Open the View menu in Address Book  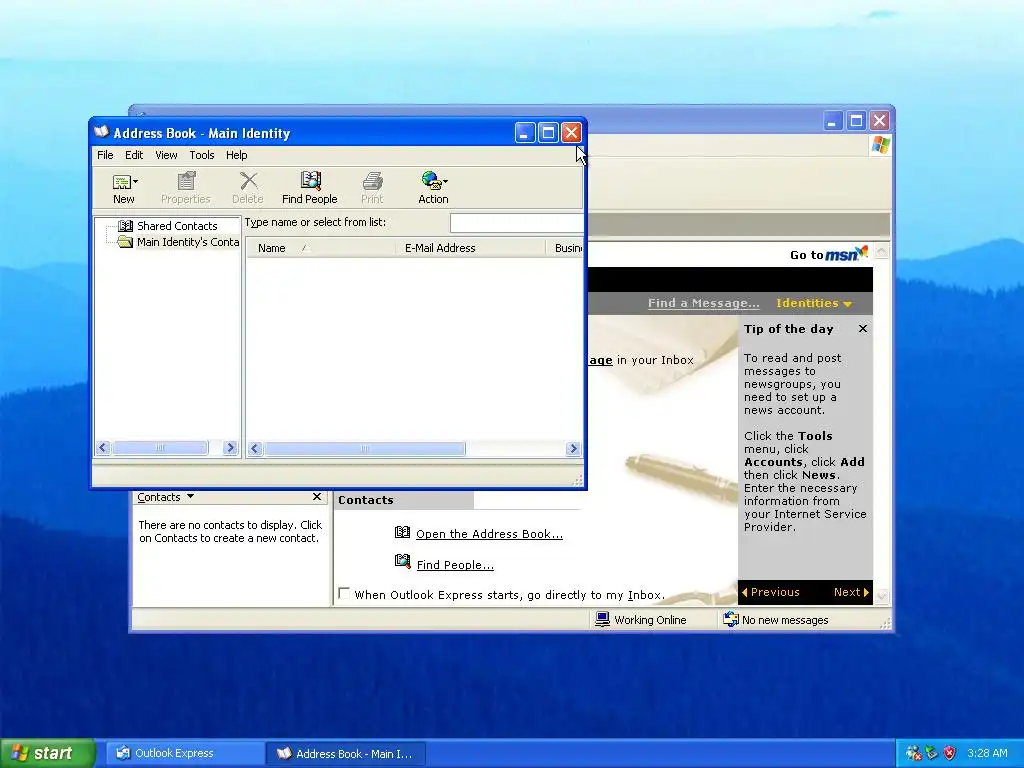click(x=166, y=155)
